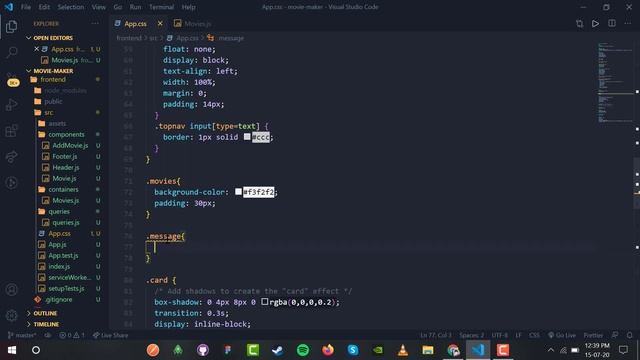Open setupTests.js in the file tree
Image resolution: width=640 pixels, height=360 pixels.
click(x=66, y=289)
